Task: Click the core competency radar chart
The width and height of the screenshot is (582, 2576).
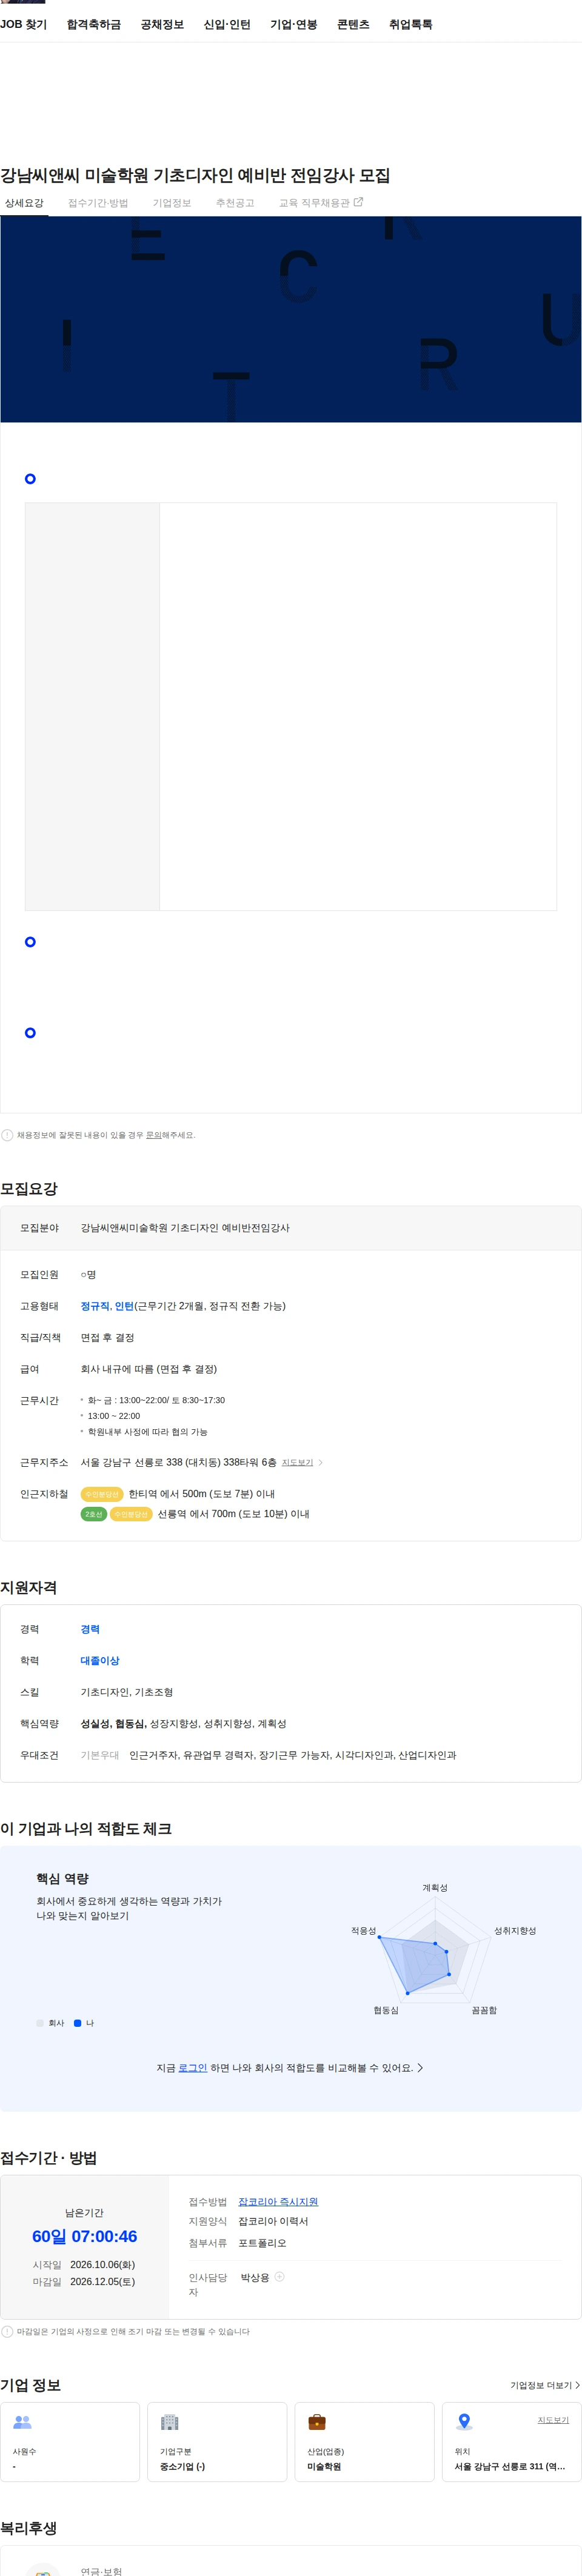Action: (434, 1949)
